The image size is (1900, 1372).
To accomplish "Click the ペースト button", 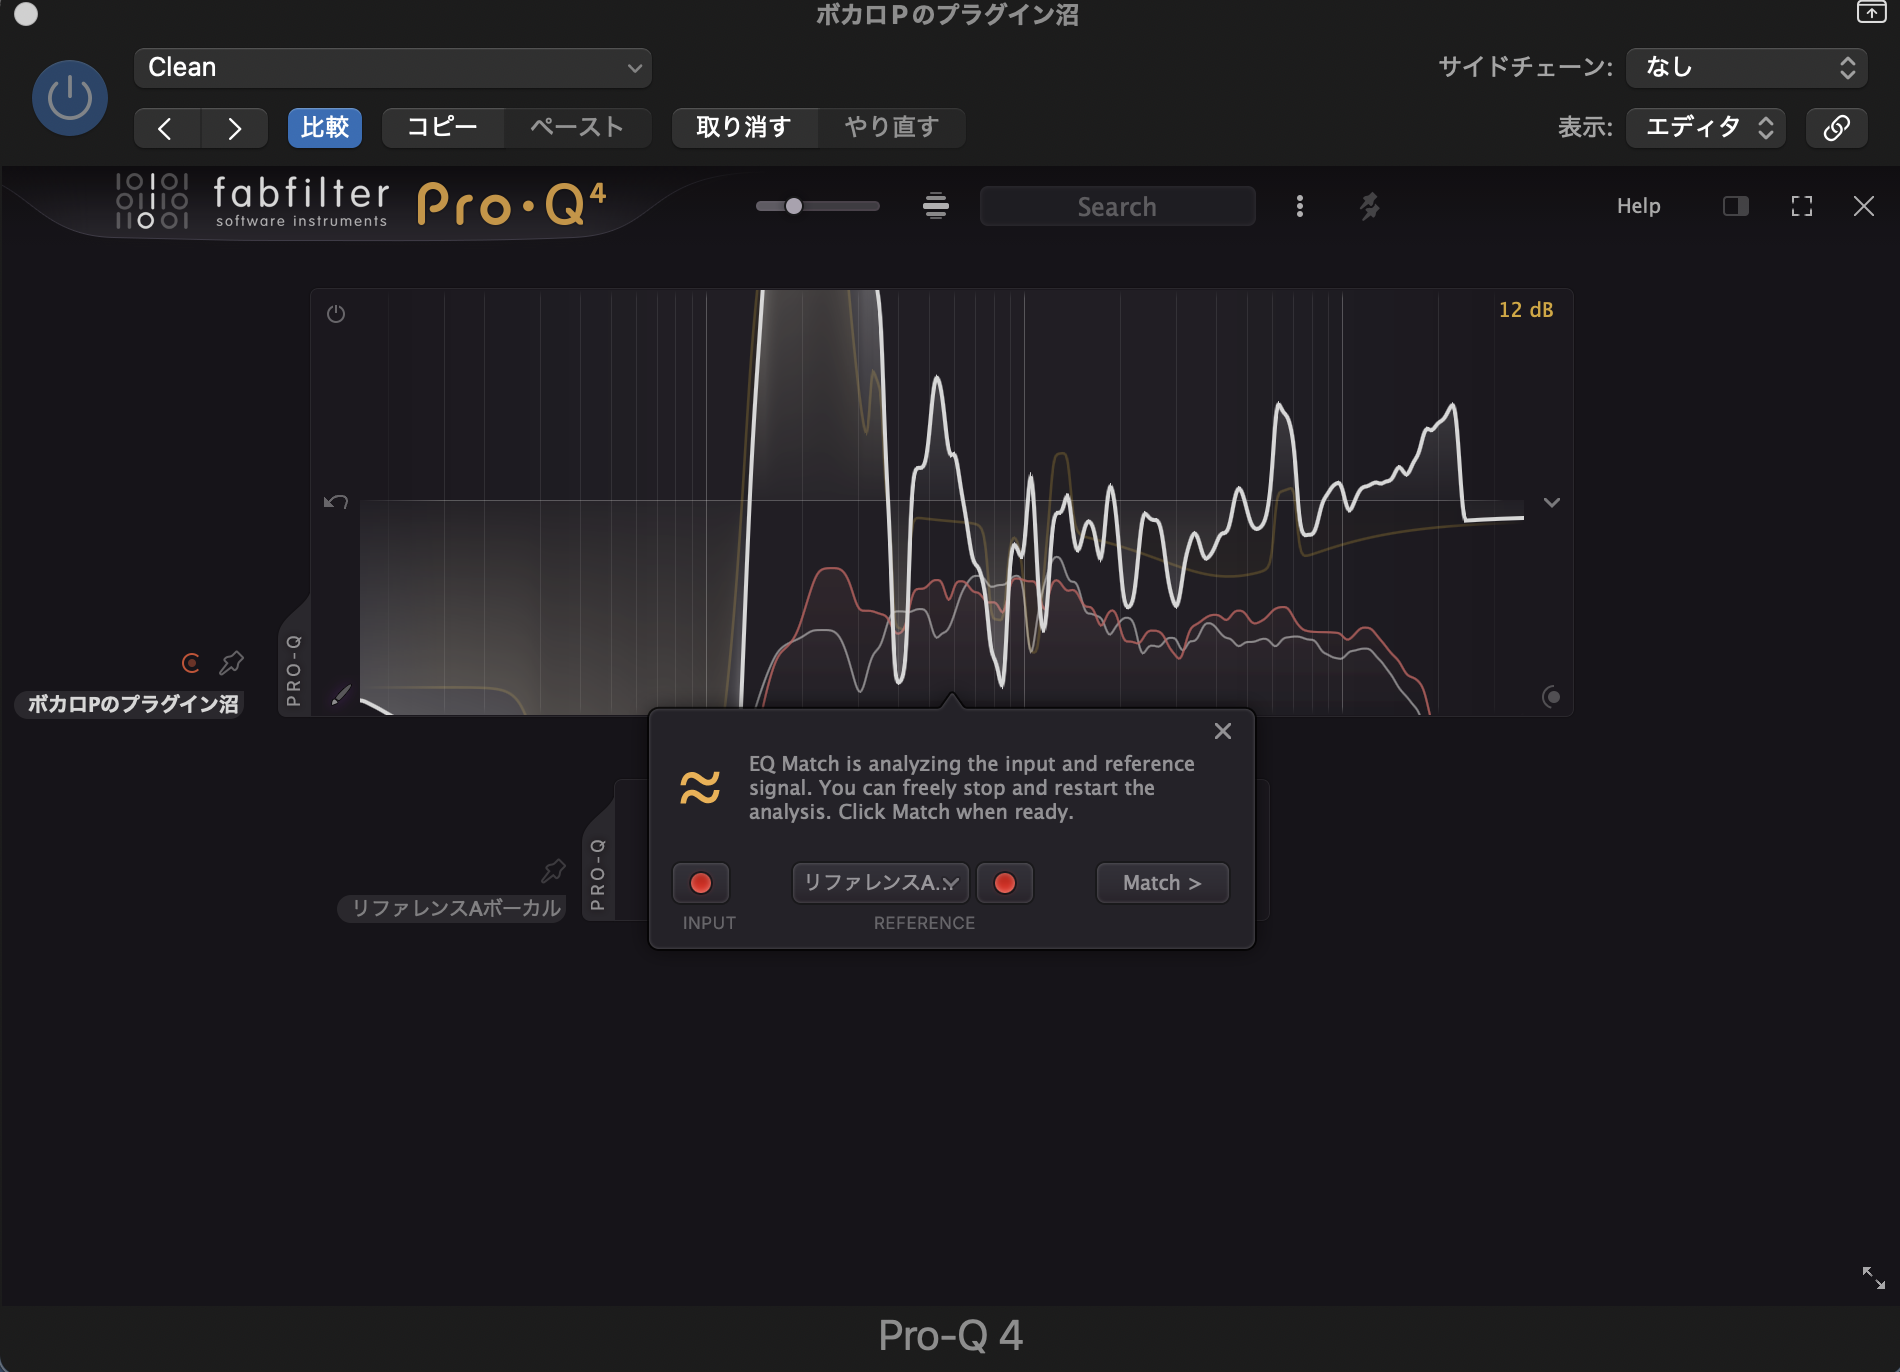I will click(577, 128).
